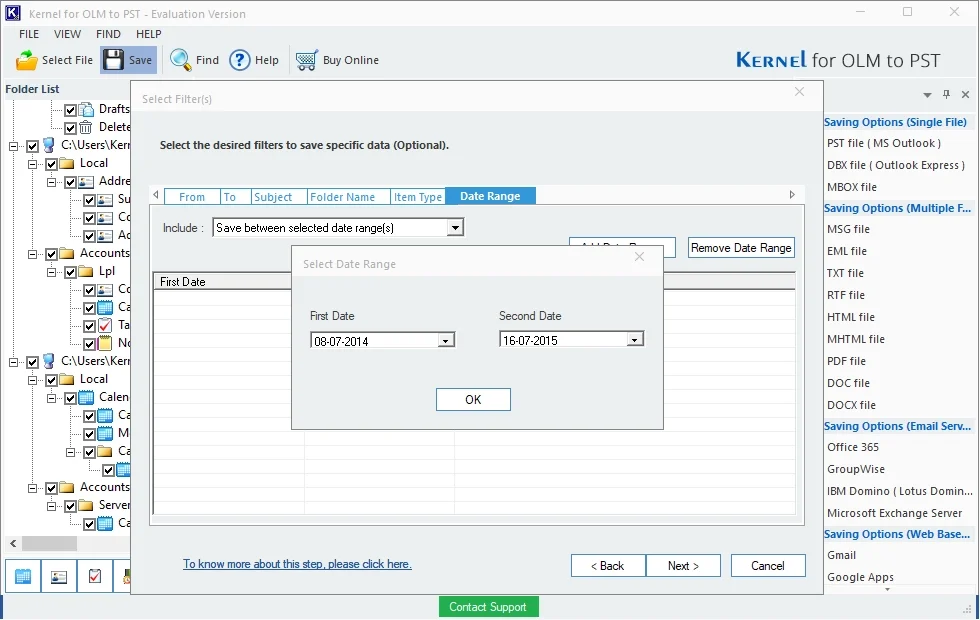Open contacts view icon in bottom bar
Viewport: 980px width, 620px height.
point(59,576)
